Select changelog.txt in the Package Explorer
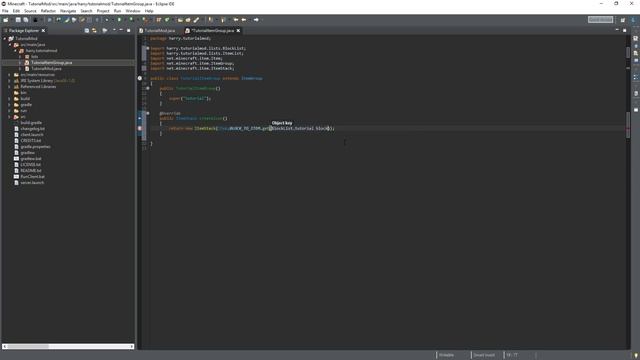The width and height of the screenshot is (640, 360). [x=33, y=129]
